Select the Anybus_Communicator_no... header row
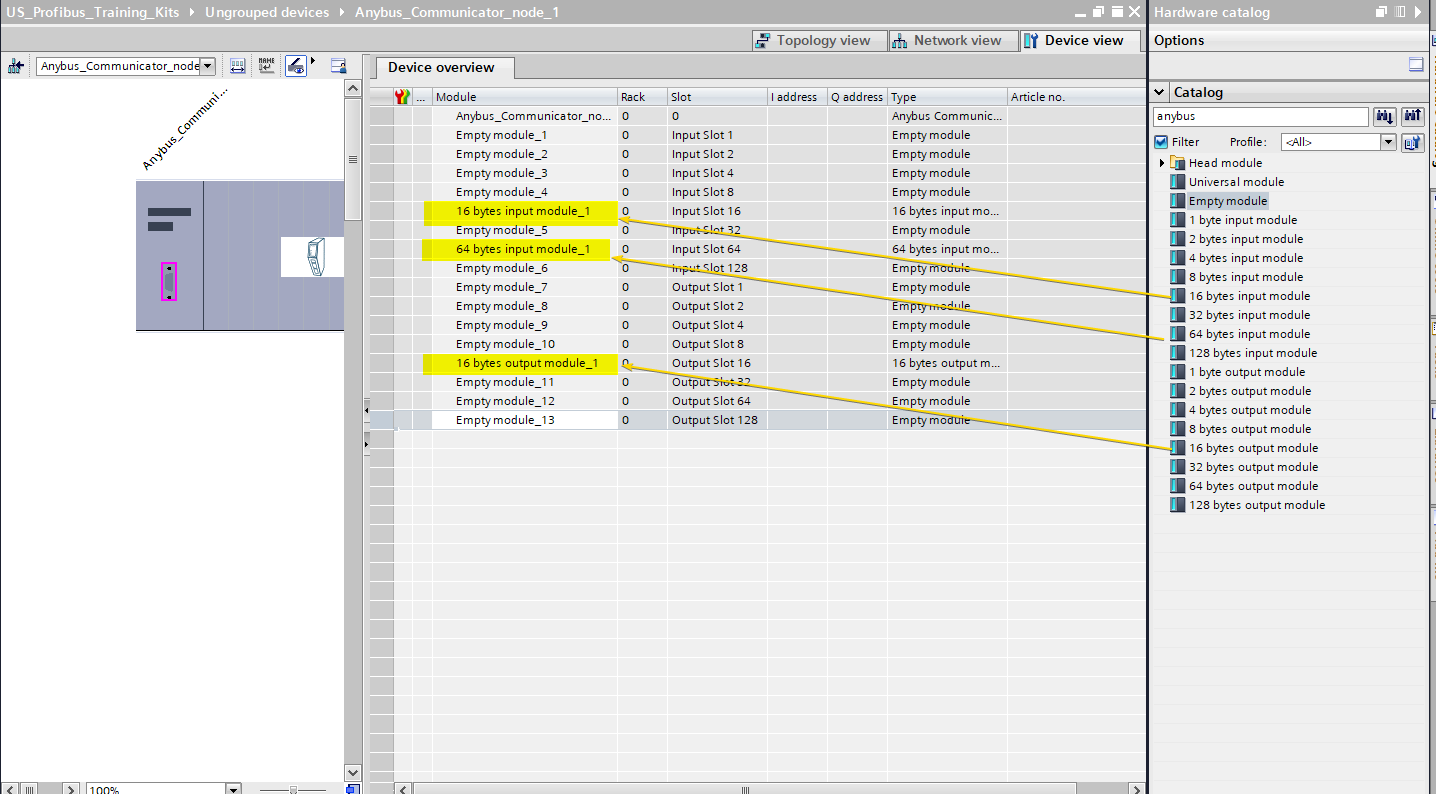This screenshot has width=1436, height=794. point(757,116)
